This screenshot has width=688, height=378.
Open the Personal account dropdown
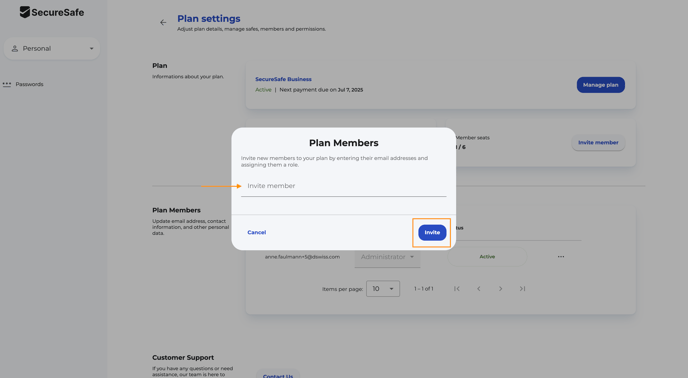[x=52, y=48]
